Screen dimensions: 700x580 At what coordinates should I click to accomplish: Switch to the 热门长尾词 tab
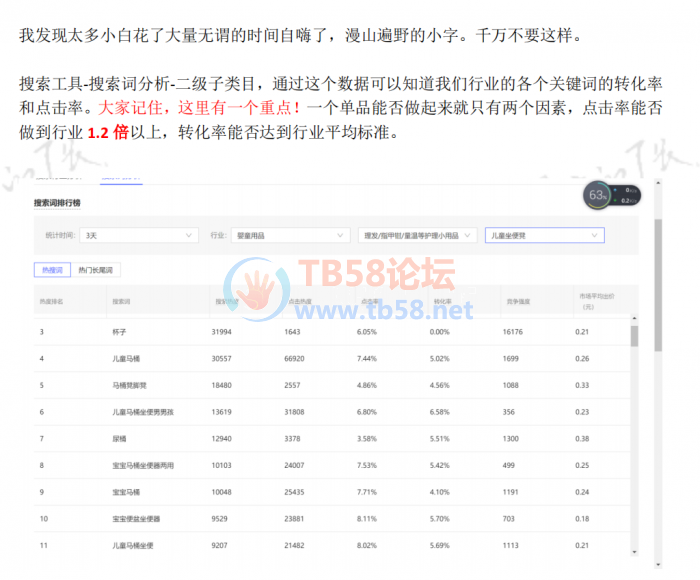pos(96,270)
